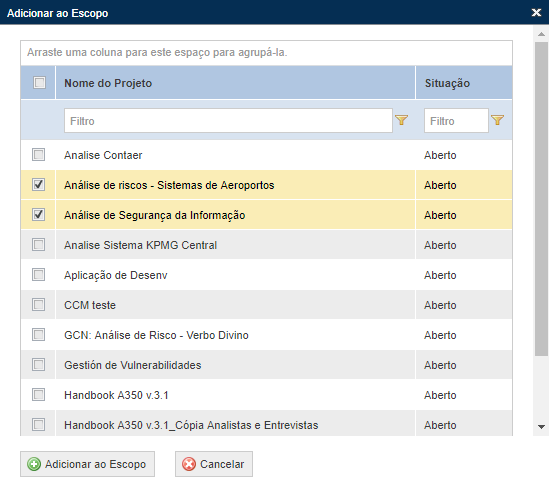Check the Gestión de Vulnerabilidades checkbox
The width and height of the screenshot is (549, 494).
[x=39, y=364]
